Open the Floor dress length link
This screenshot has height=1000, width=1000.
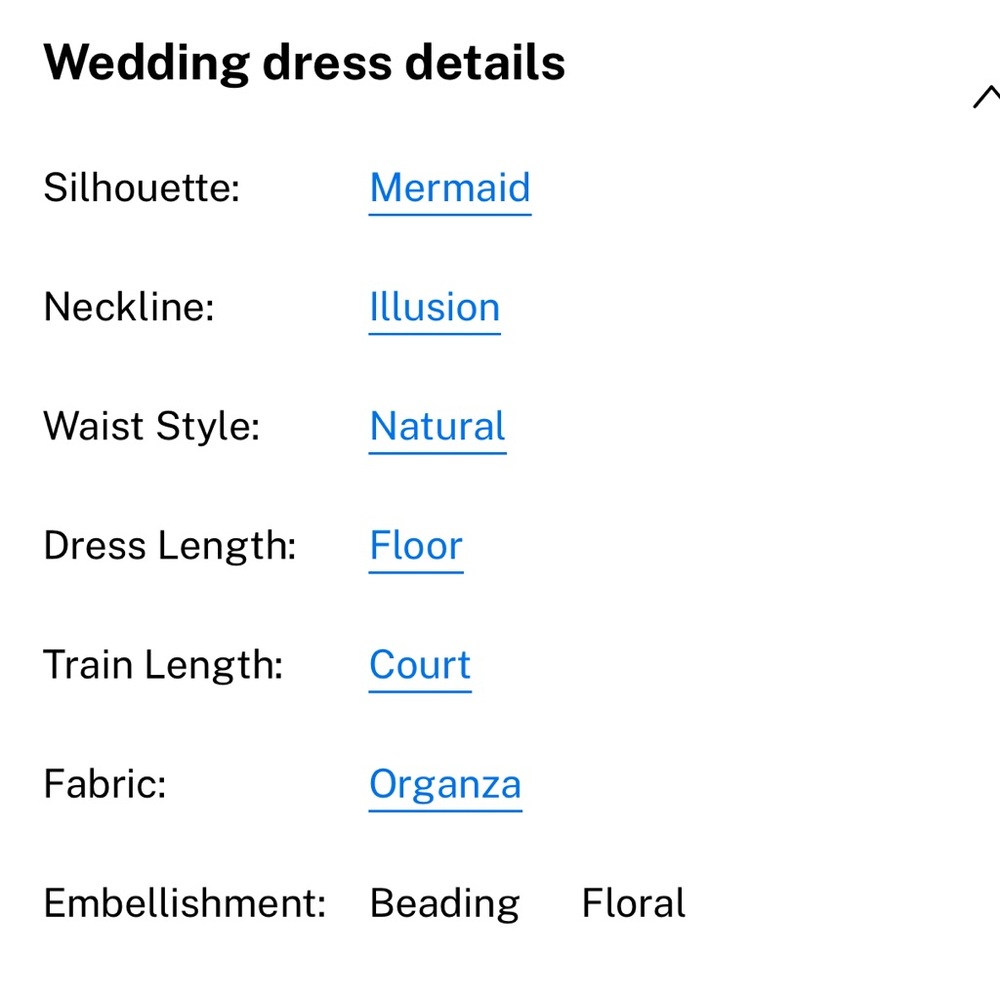[x=416, y=545]
